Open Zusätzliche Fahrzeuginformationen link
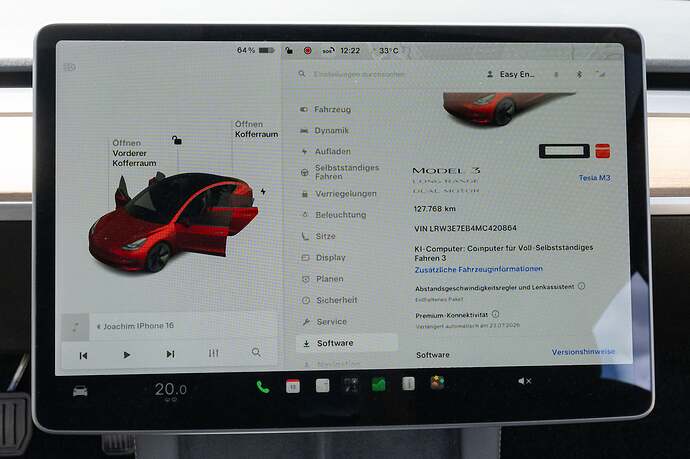The height and width of the screenshot is (459, 690). tap(478, 269)
